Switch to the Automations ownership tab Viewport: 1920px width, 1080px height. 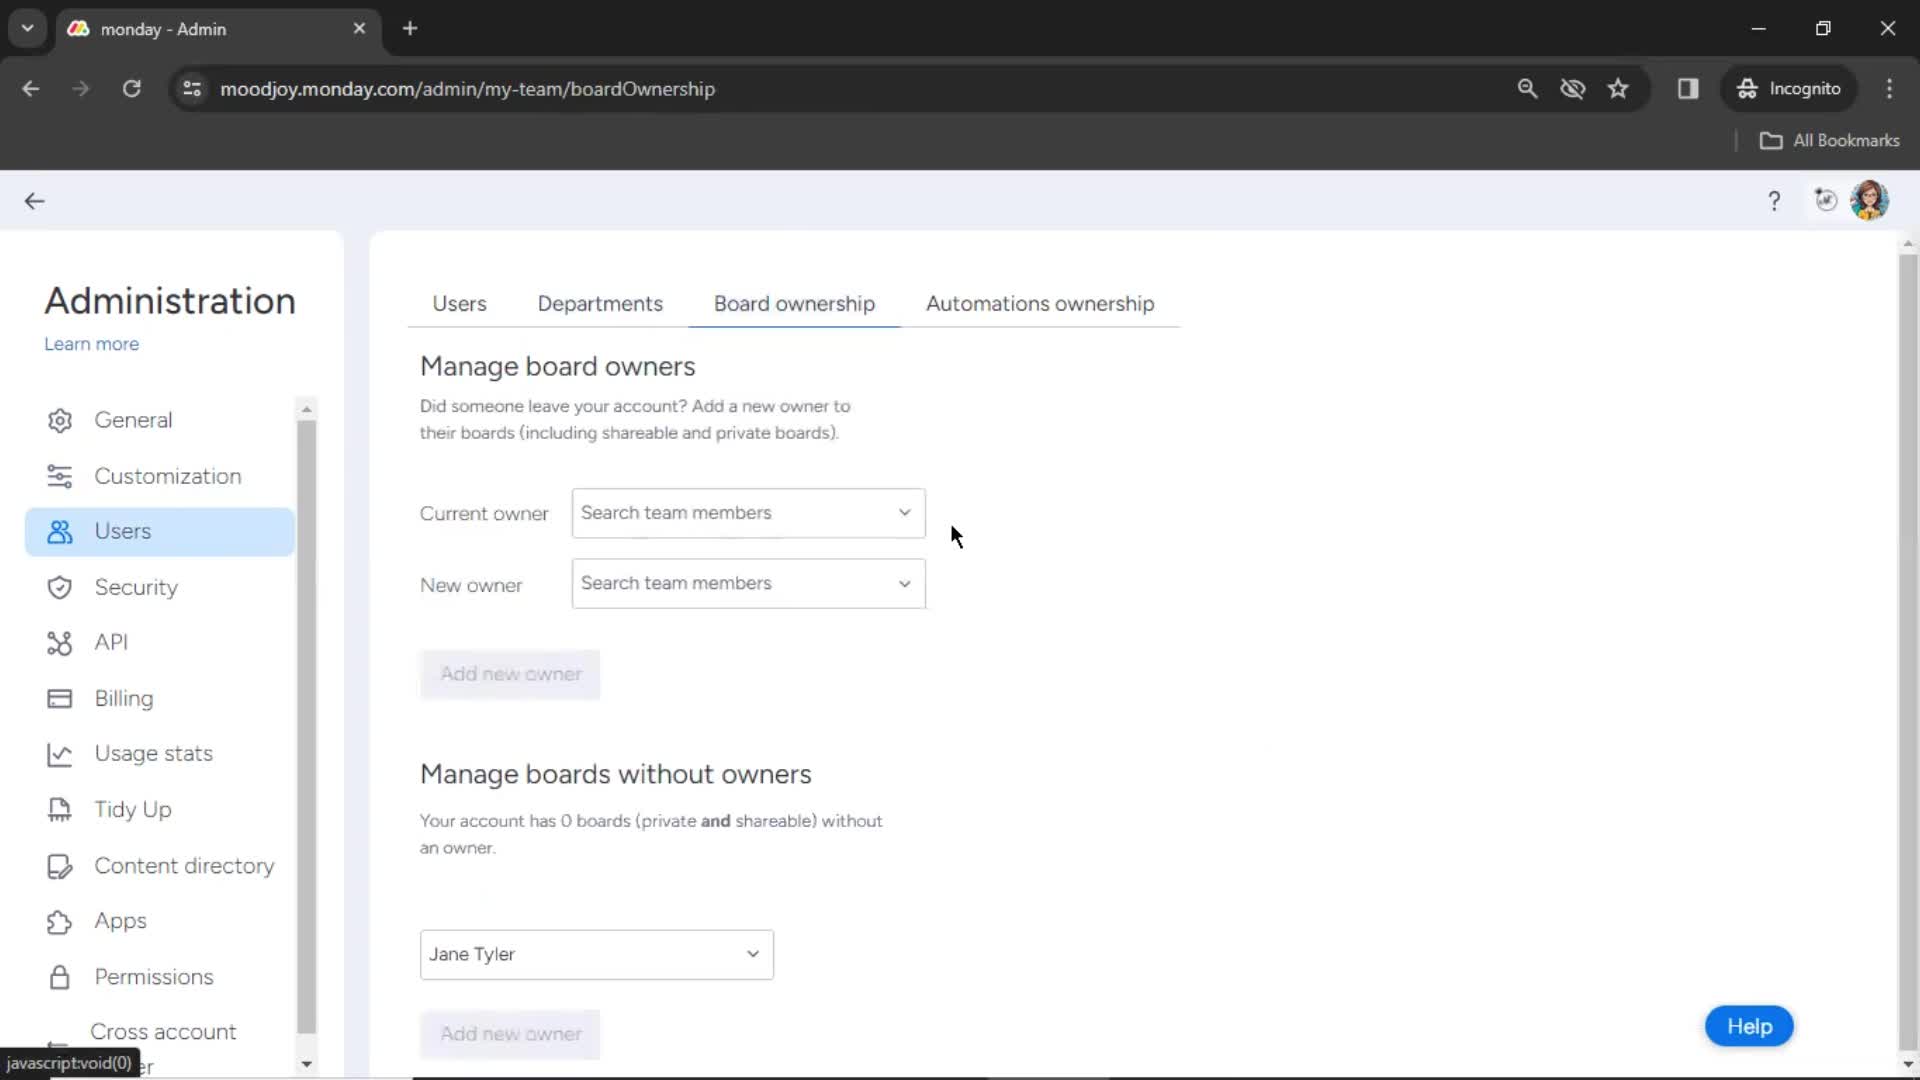pyautogui.click(x=1040, y=303)
